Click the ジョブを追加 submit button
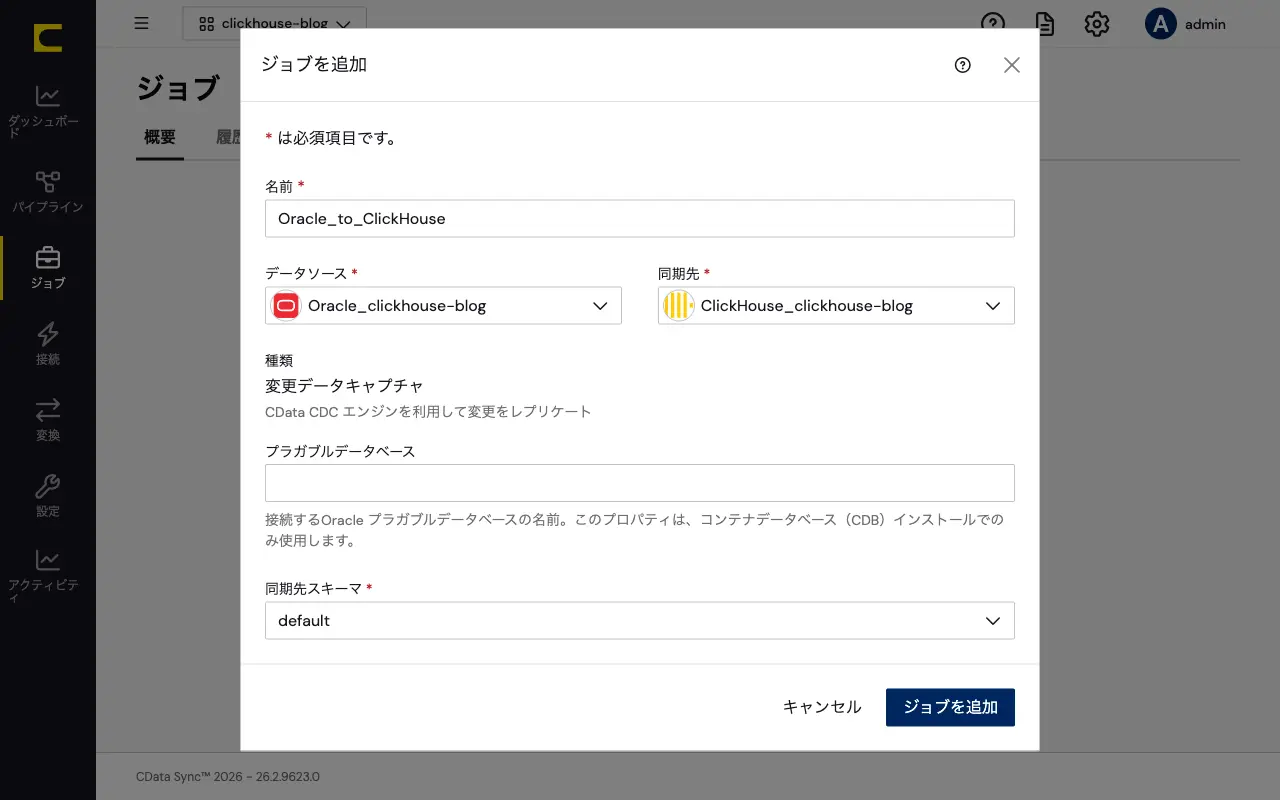Screen dimensions: 1280x800 (x=950, y=707)
